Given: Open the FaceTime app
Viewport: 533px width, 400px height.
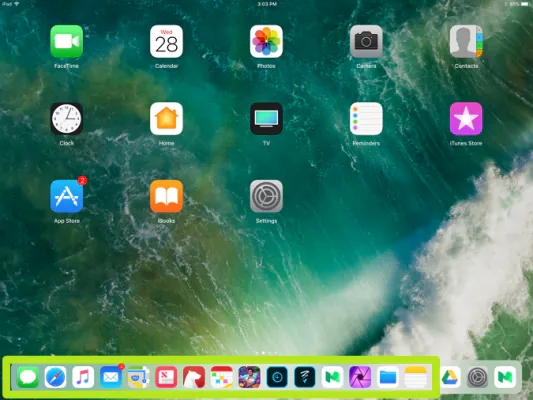Looking at the screenshot, I should point(67,41).
